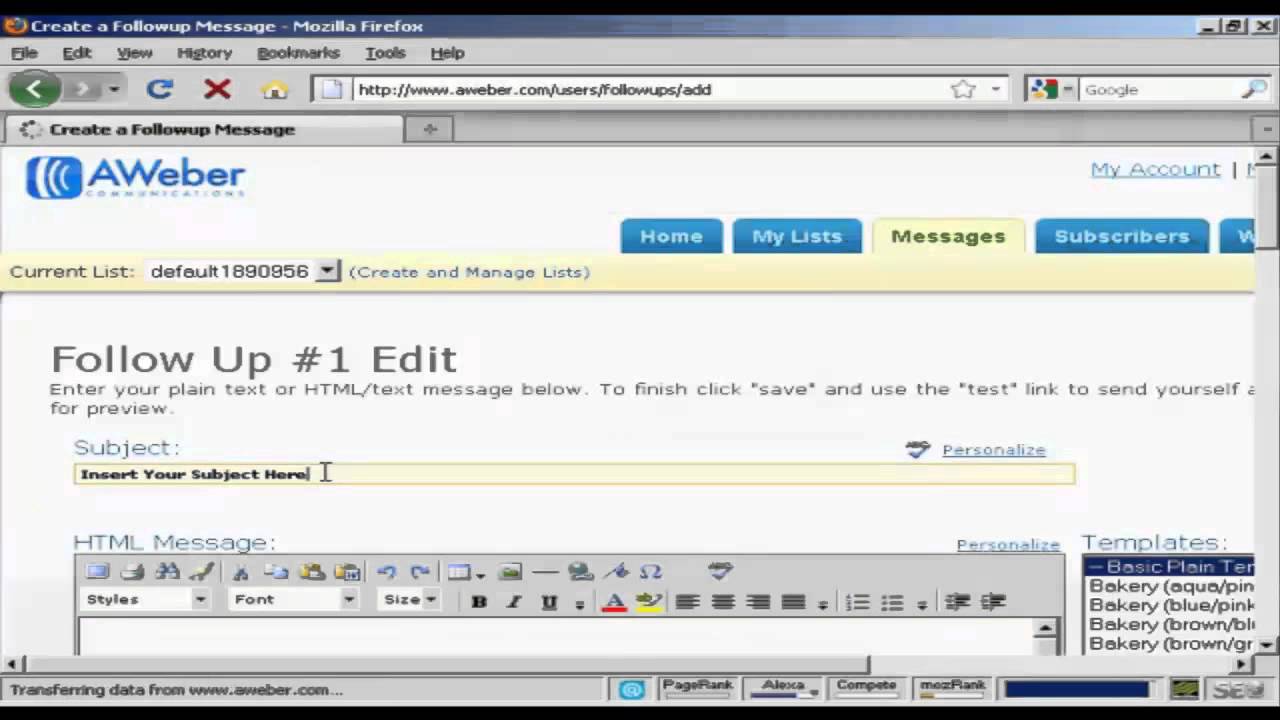Viewport: 1280px width, 720px height.
Task: Open history dropdown arrow beside Forward button
Action: point(114,89)
